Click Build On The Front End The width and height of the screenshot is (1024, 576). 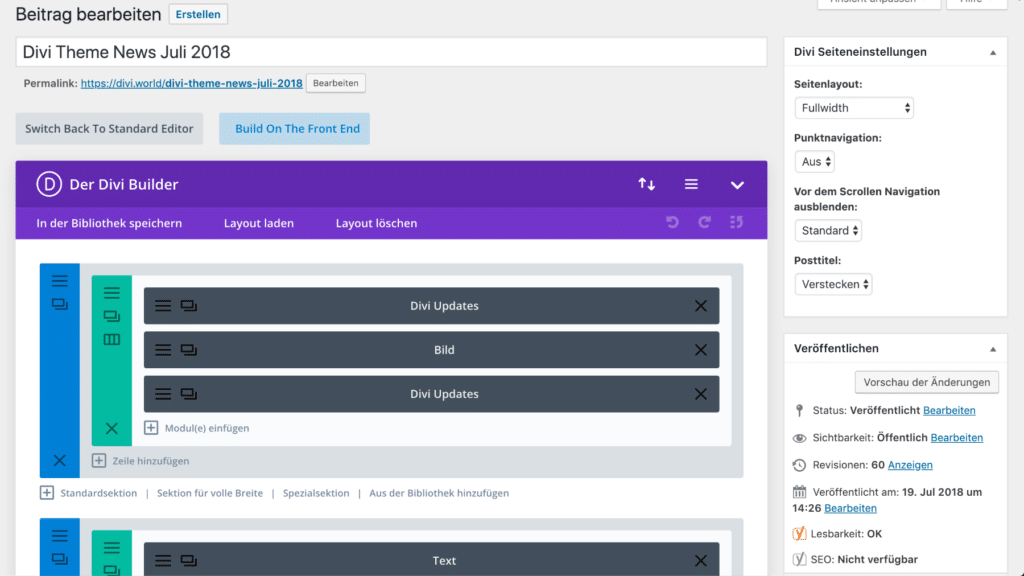295,129
